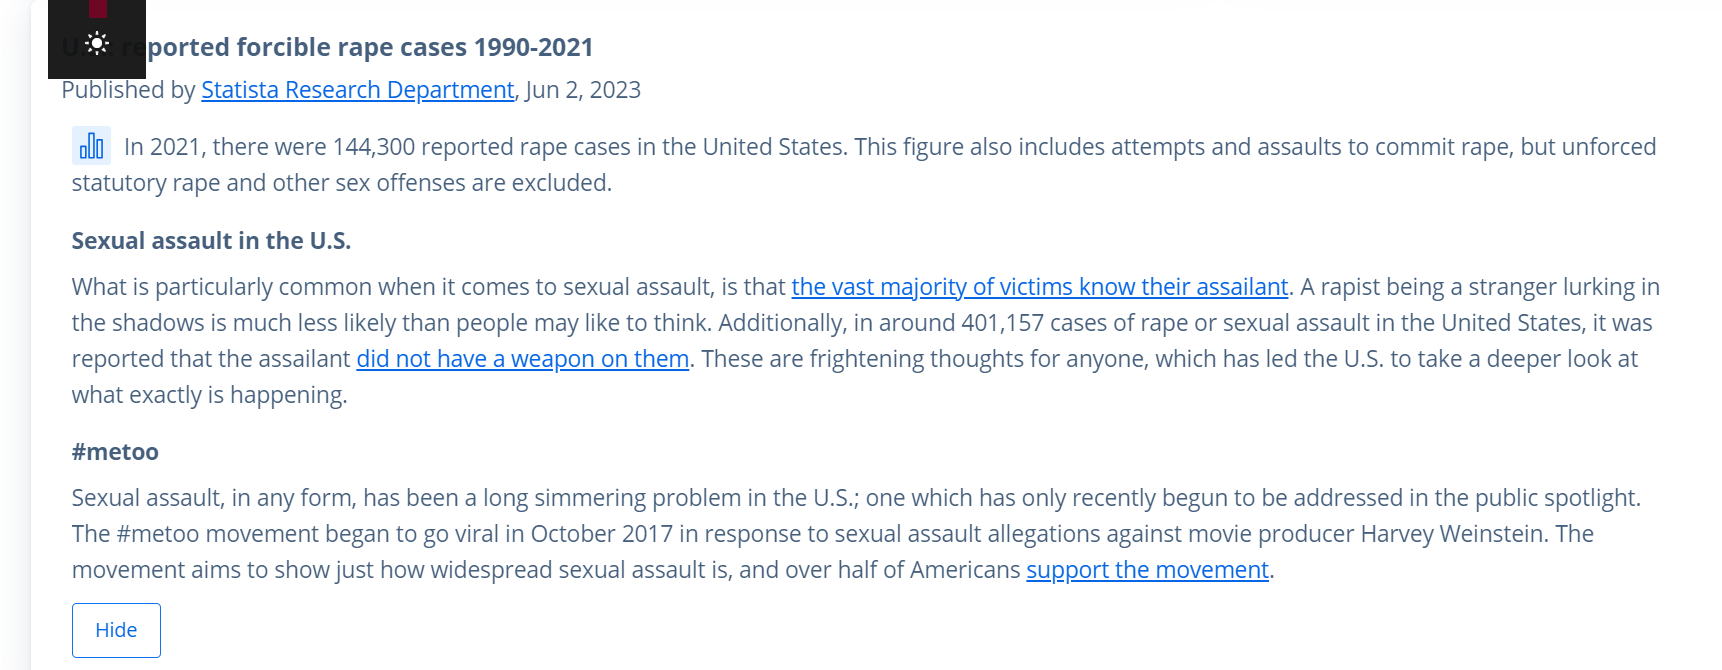Click the sun brightness icon
The height and width of the screenshot is (670, 1722).
tap(97, 43)
